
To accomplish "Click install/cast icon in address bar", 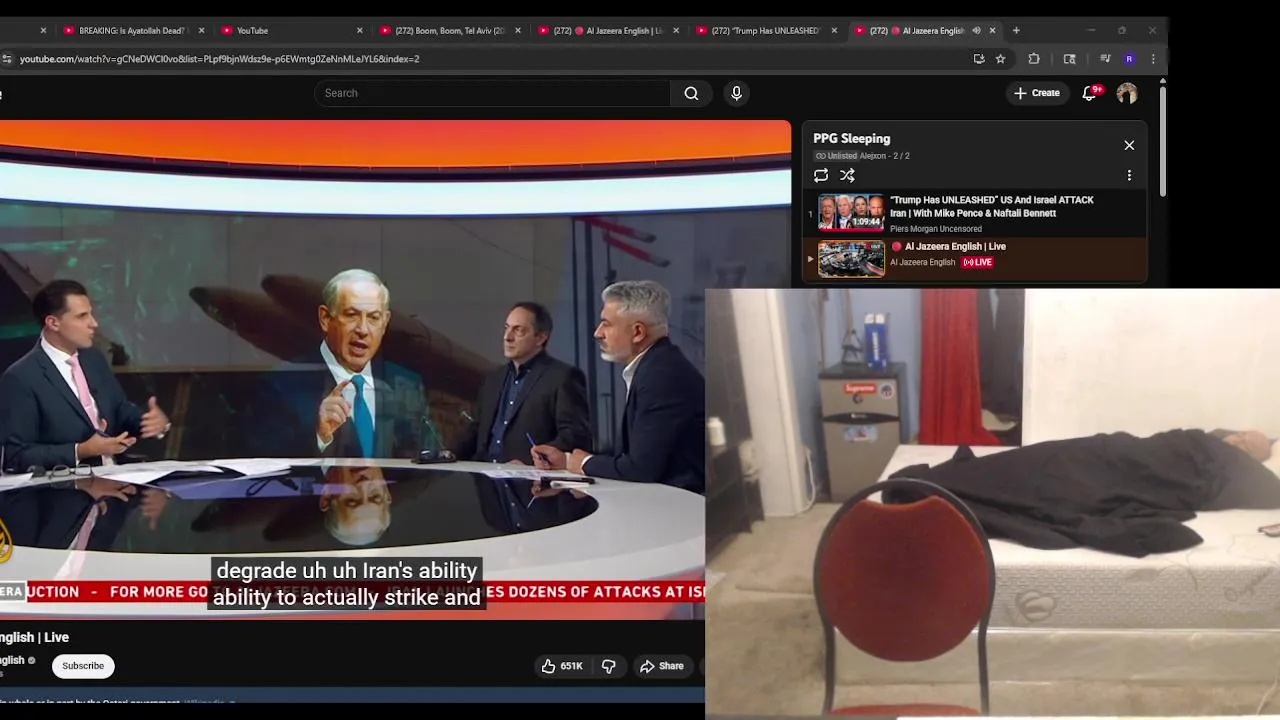I will [x=979, y=59].
